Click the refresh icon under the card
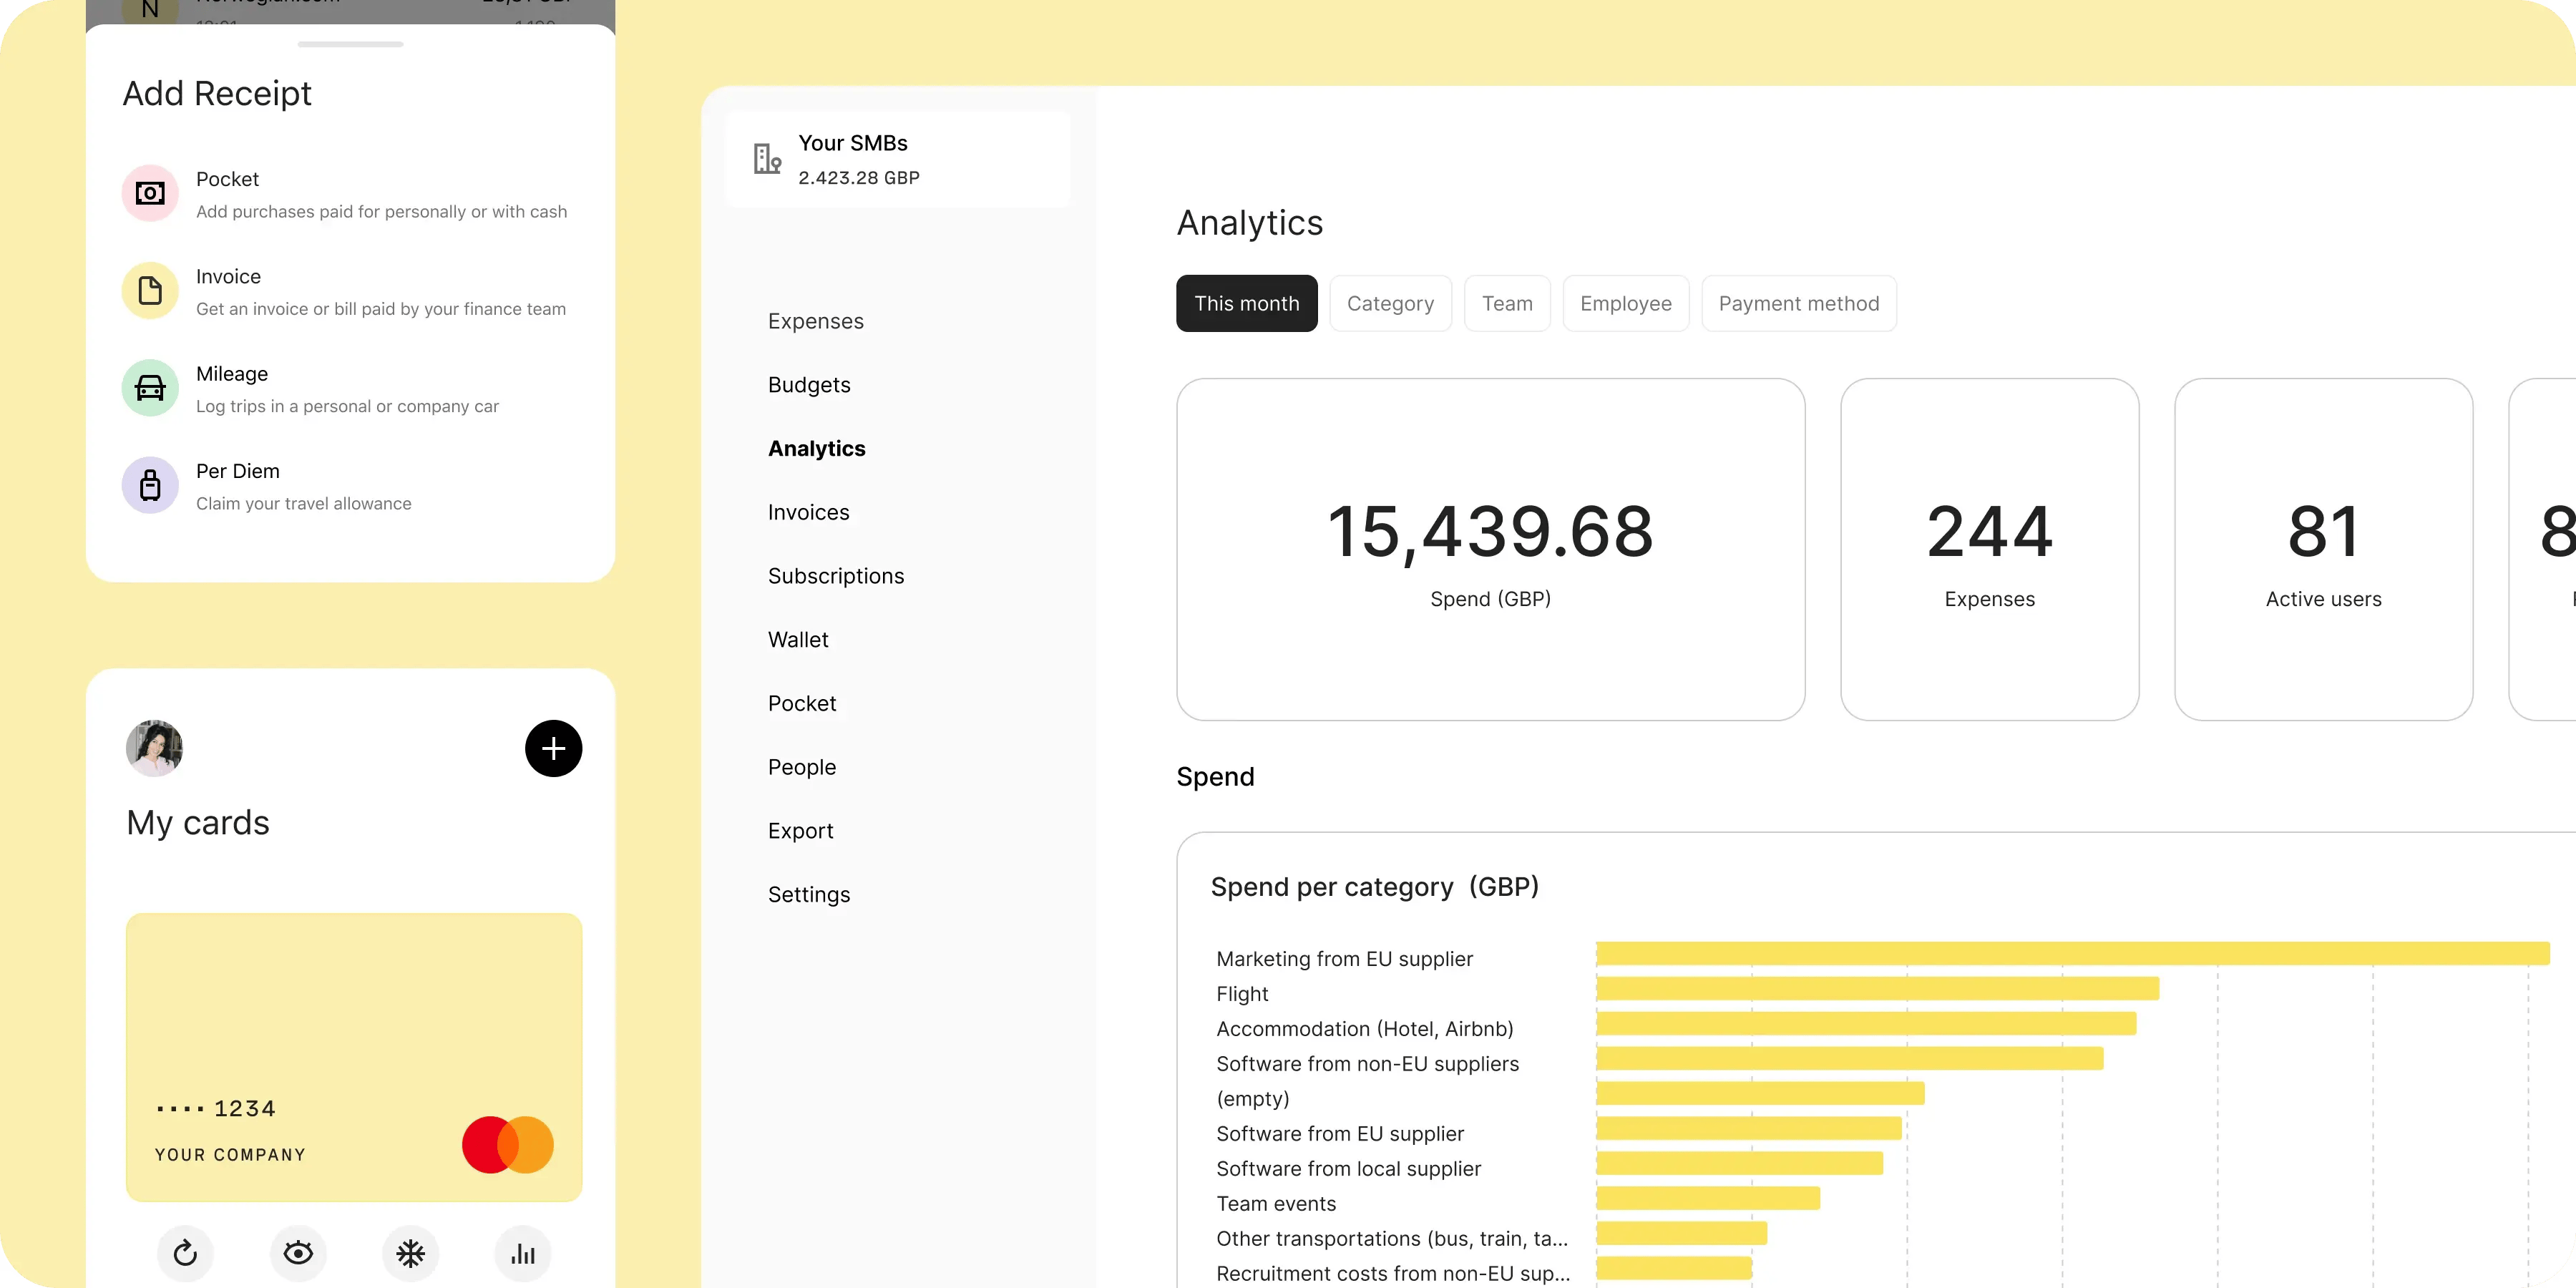Viewport: 2576px width, 1288px height. pyautogui.click(x=185, y=1253)
